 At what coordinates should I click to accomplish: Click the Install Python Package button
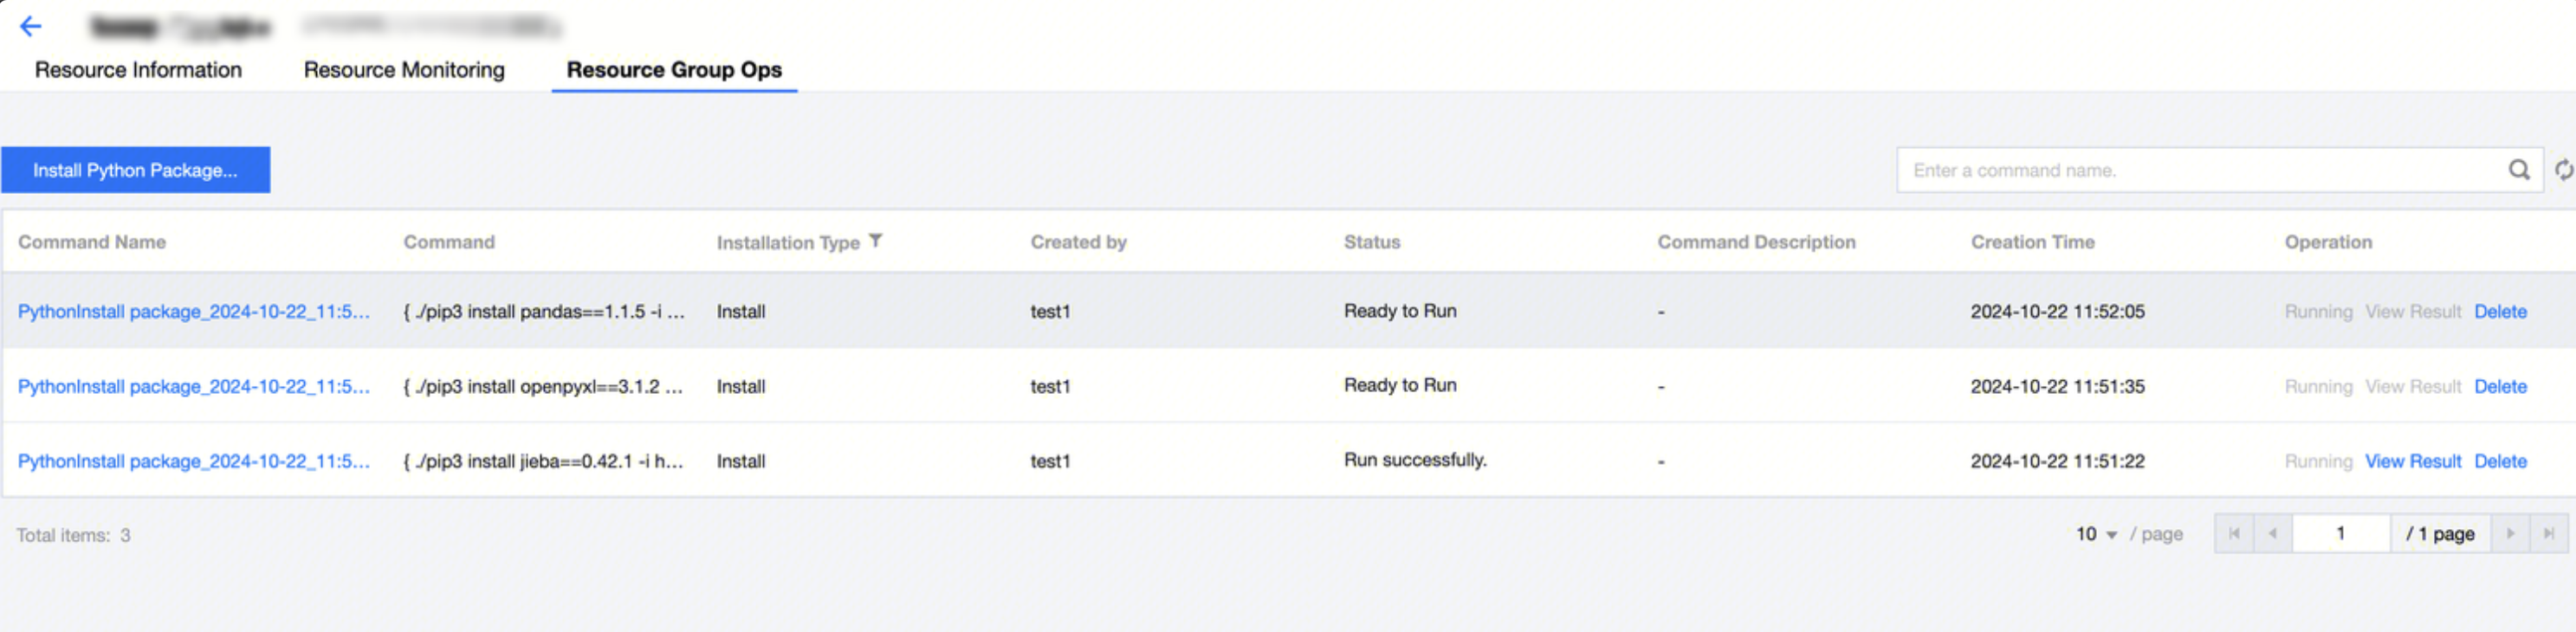[x=135, y=170]
